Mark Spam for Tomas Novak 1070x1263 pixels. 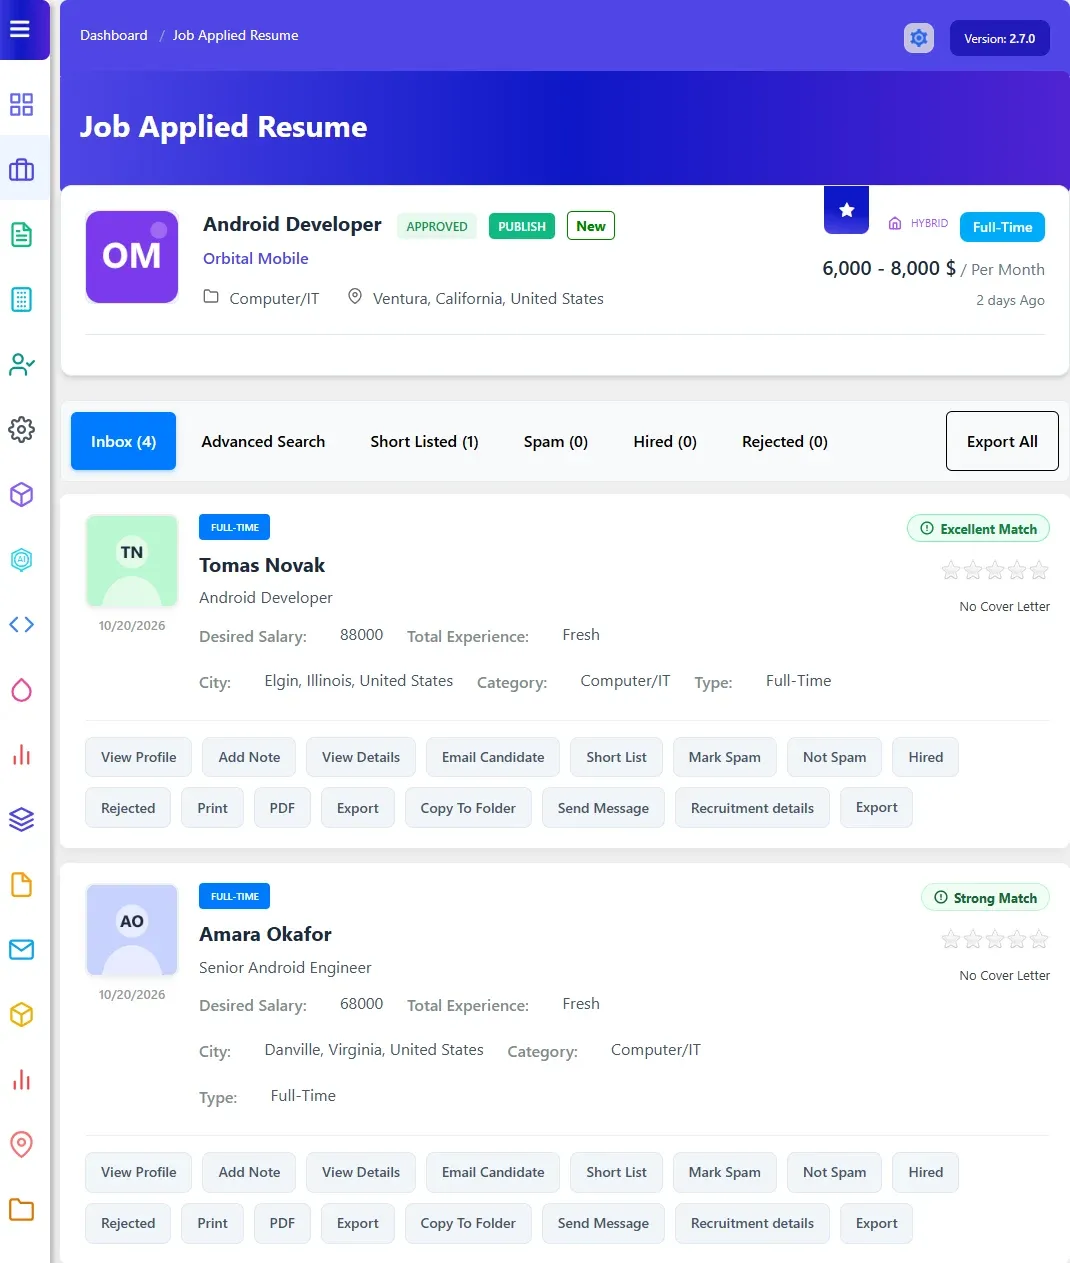[724, 757]
